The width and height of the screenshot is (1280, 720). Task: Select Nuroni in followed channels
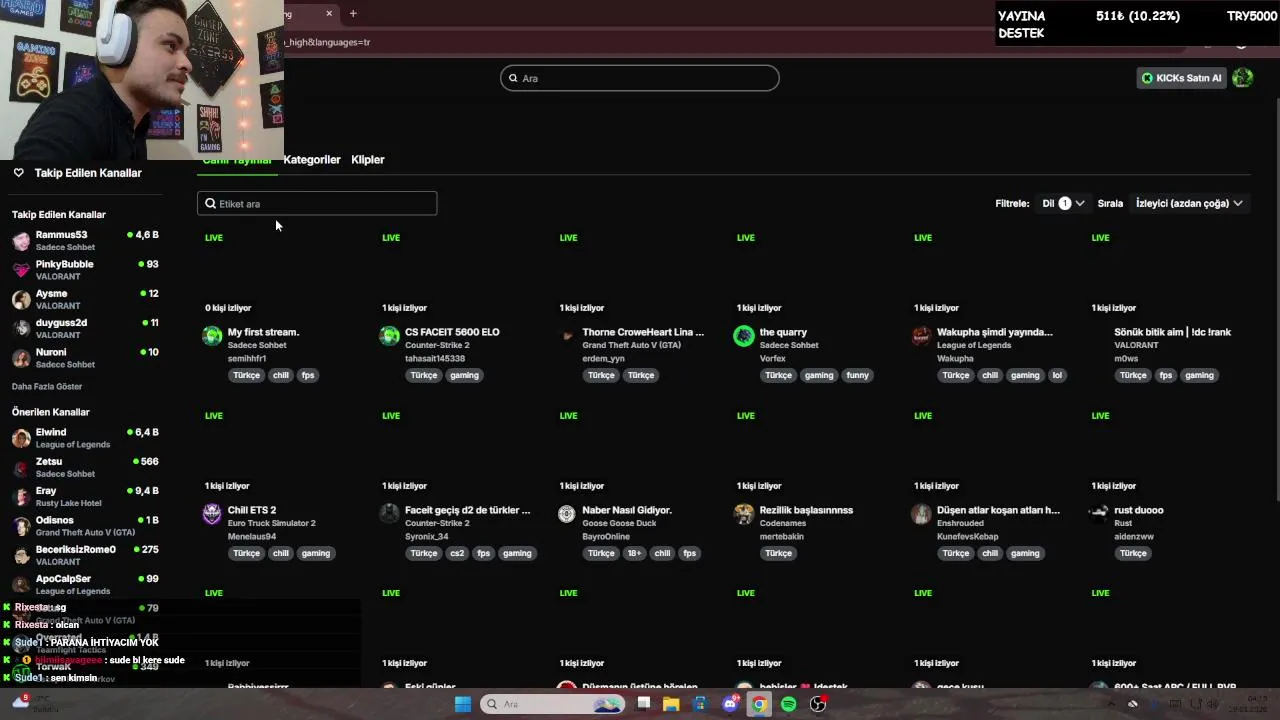pyautogui.click(x=86, y=358)
